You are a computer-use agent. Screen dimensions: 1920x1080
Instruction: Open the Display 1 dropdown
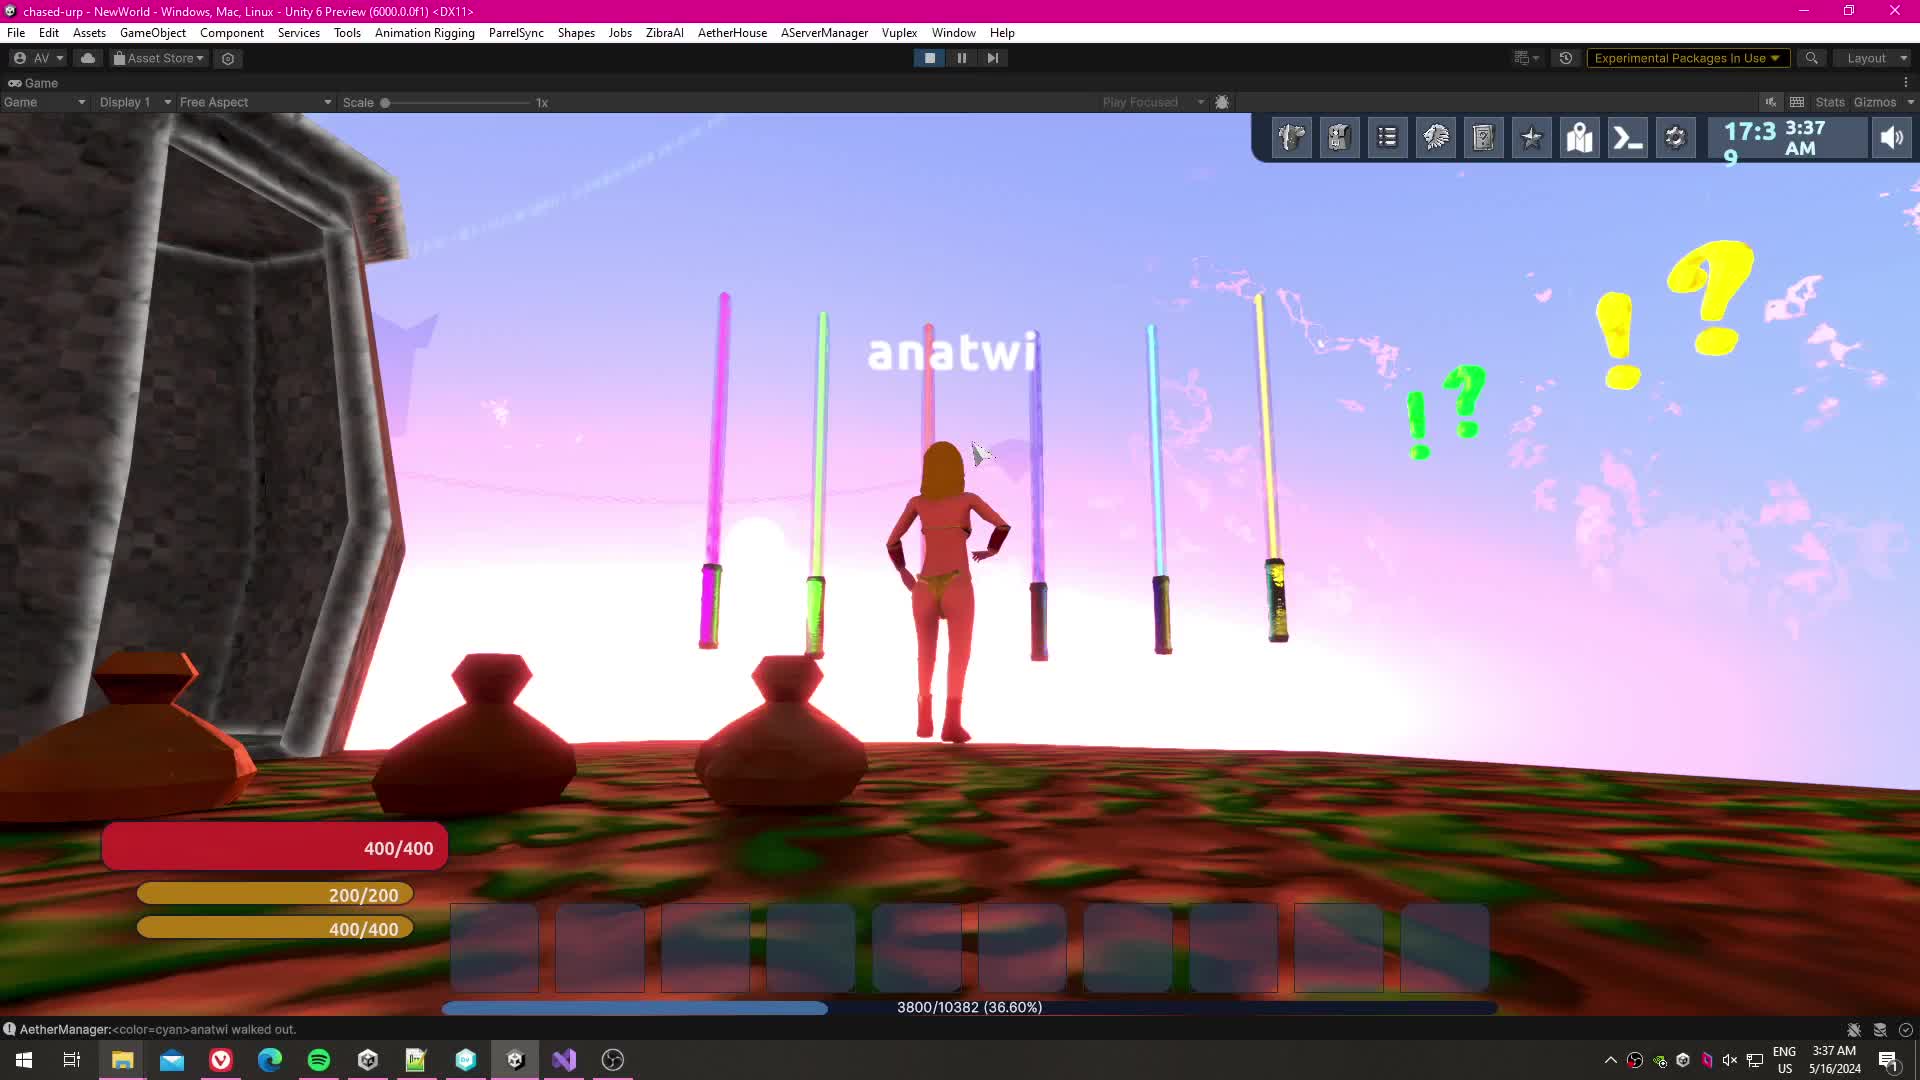click(135, 102)
